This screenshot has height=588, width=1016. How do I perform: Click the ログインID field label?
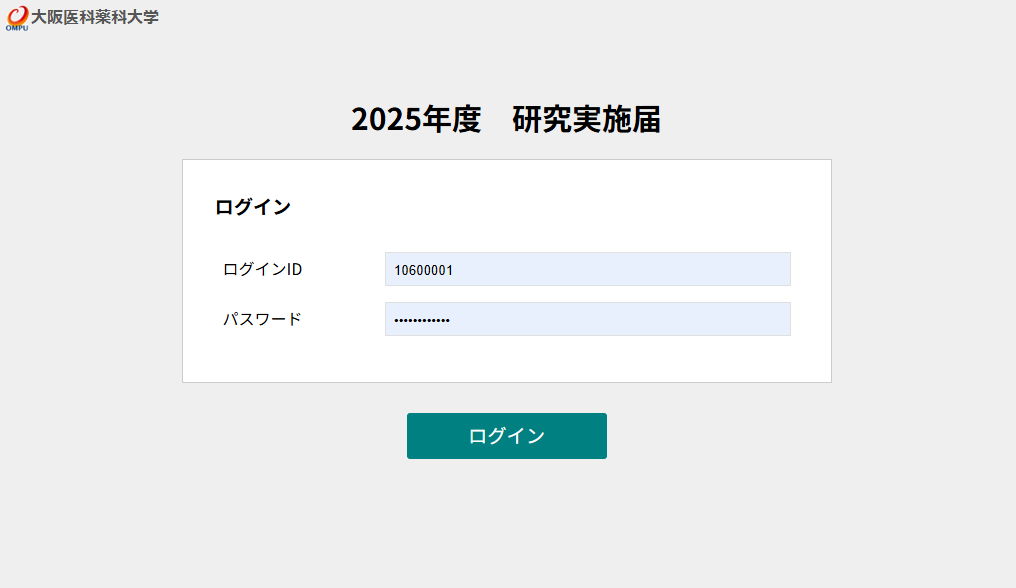click(x=262, y=269)
